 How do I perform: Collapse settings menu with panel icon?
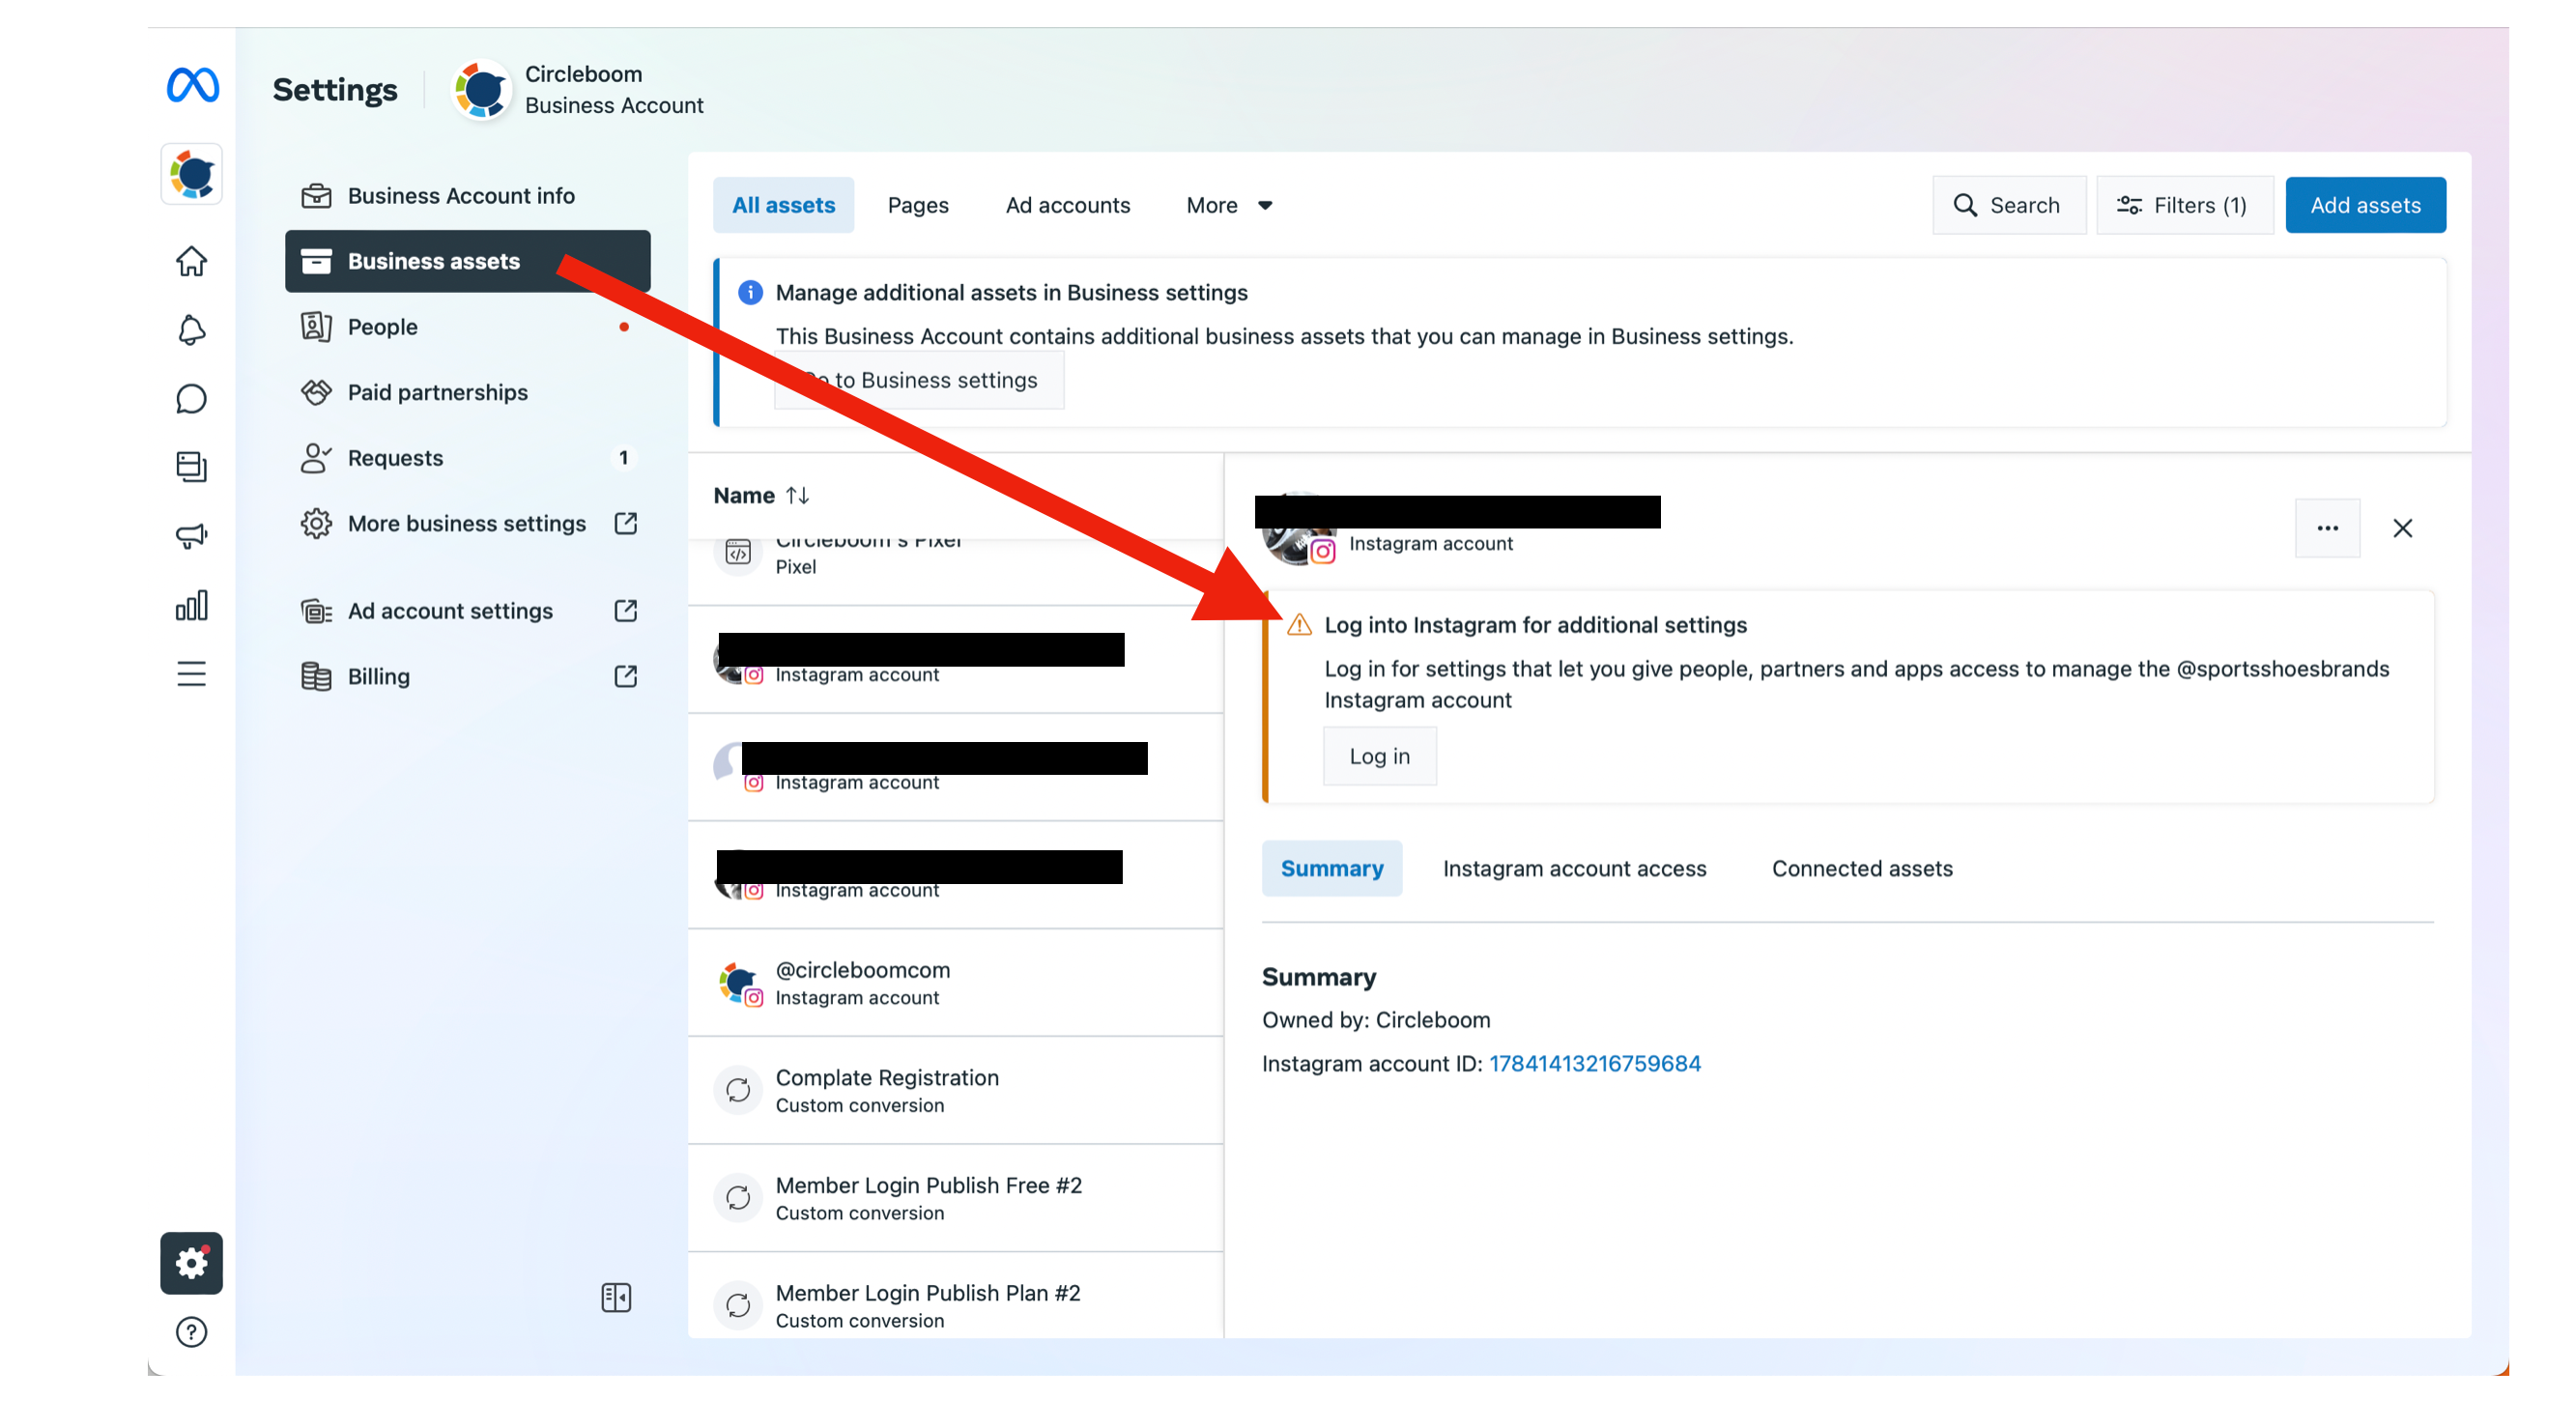[617, 1298]
